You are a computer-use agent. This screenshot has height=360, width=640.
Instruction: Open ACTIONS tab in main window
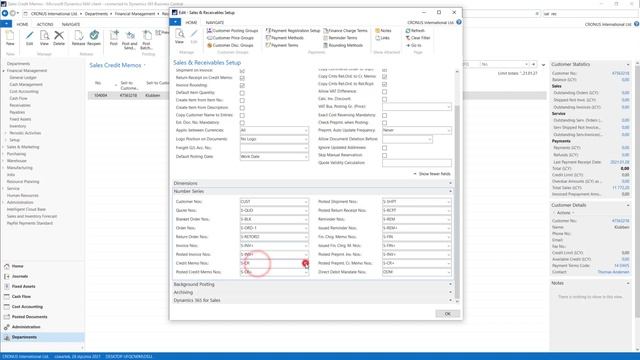tap(45, 24)
